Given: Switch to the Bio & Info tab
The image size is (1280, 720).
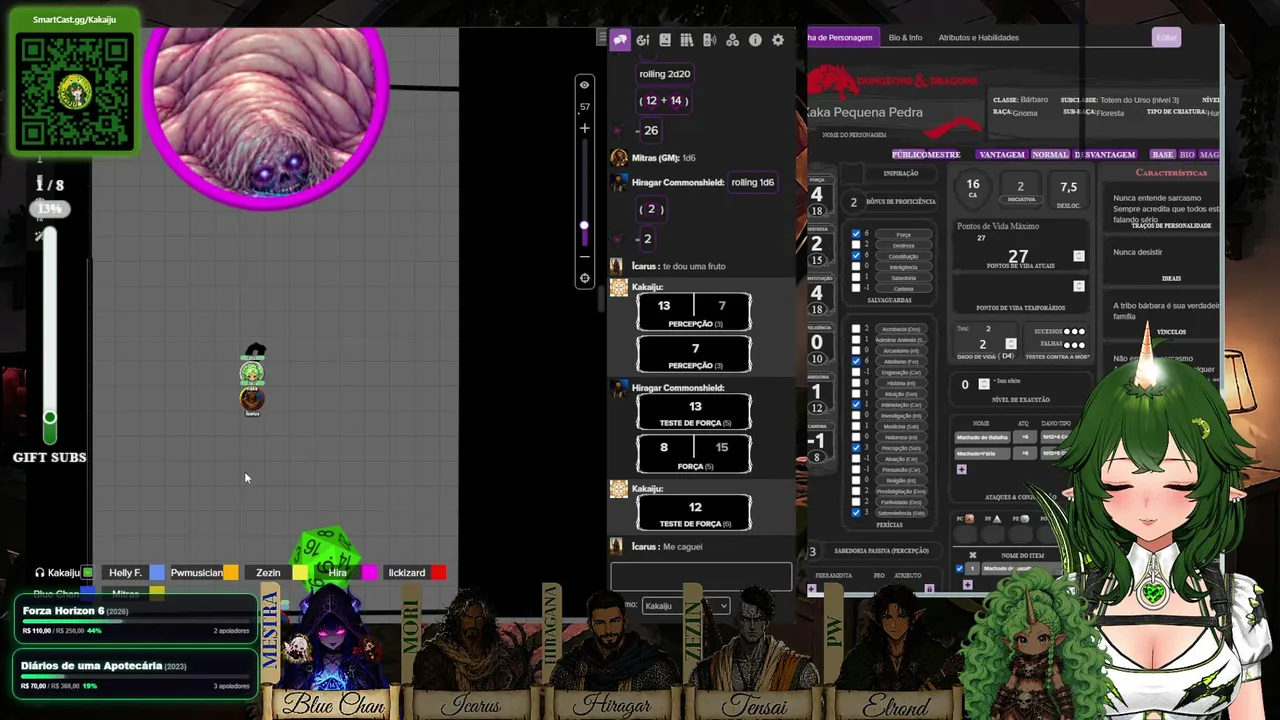Looking at the screenshot, I should pyautogui.click(x=905, y=38).
